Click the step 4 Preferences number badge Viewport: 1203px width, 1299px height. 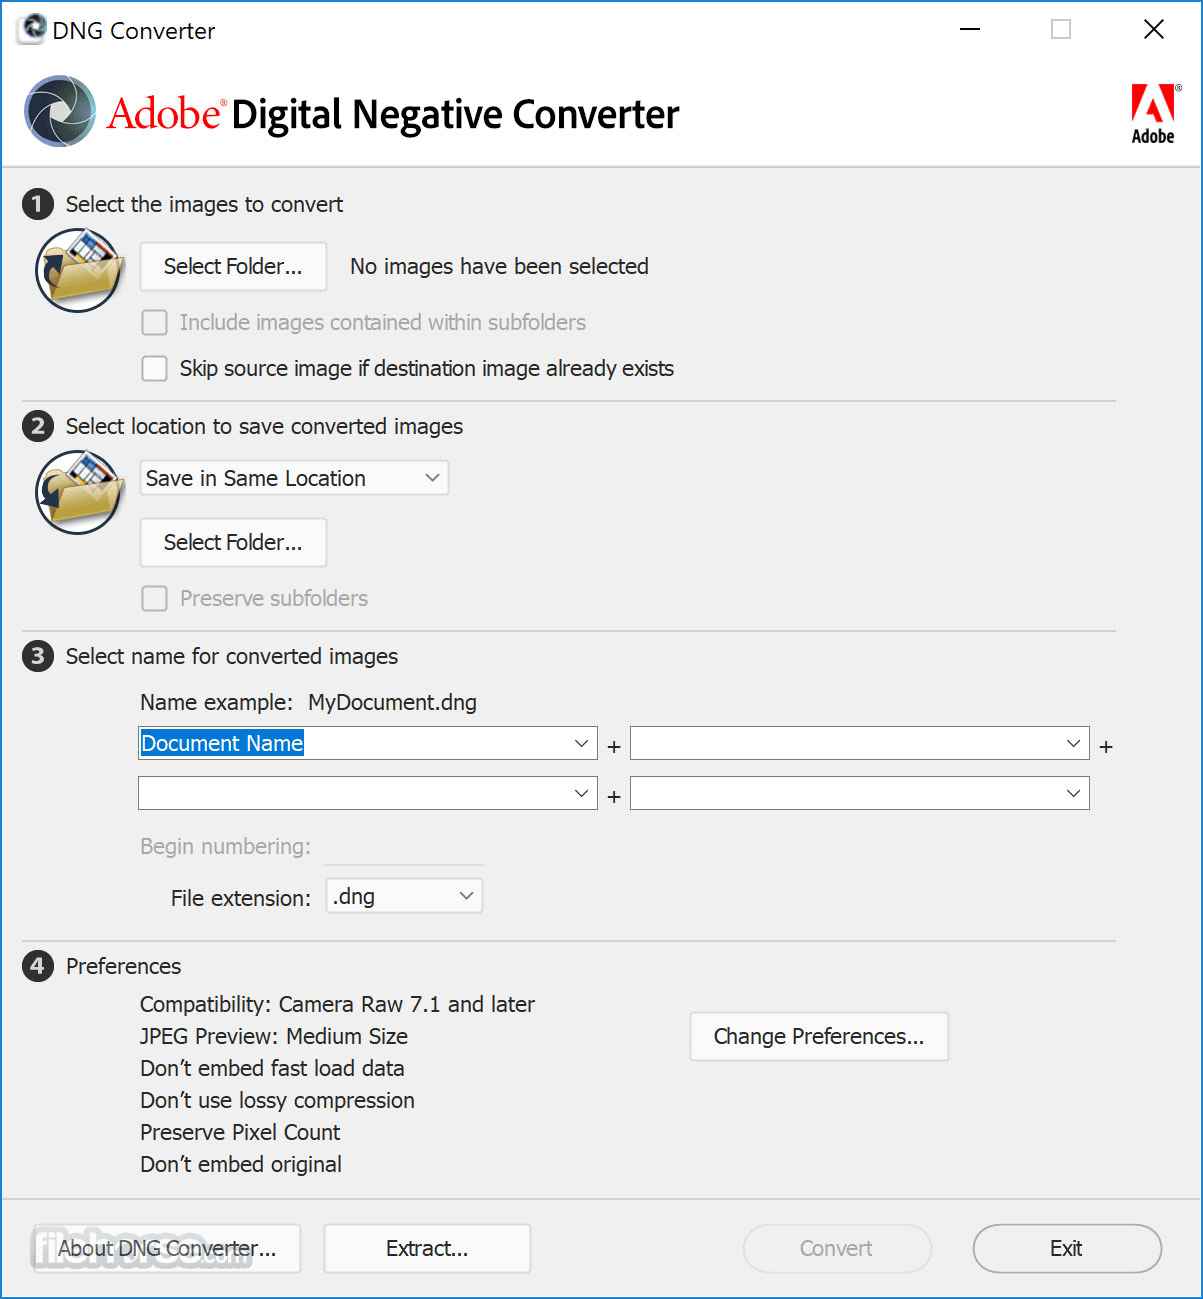(x=38, y=966)
